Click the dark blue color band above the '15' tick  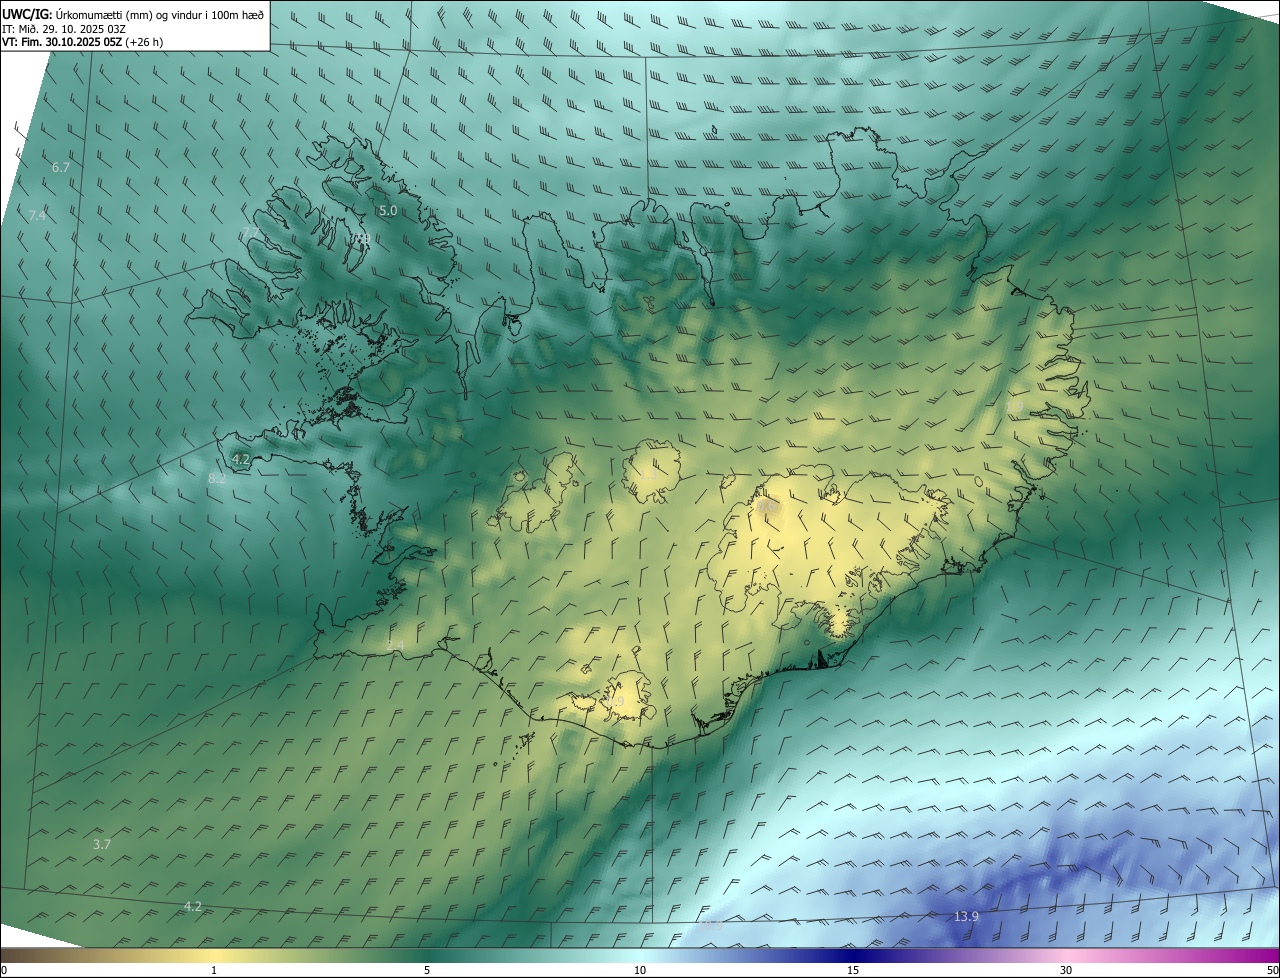(853, 956)
